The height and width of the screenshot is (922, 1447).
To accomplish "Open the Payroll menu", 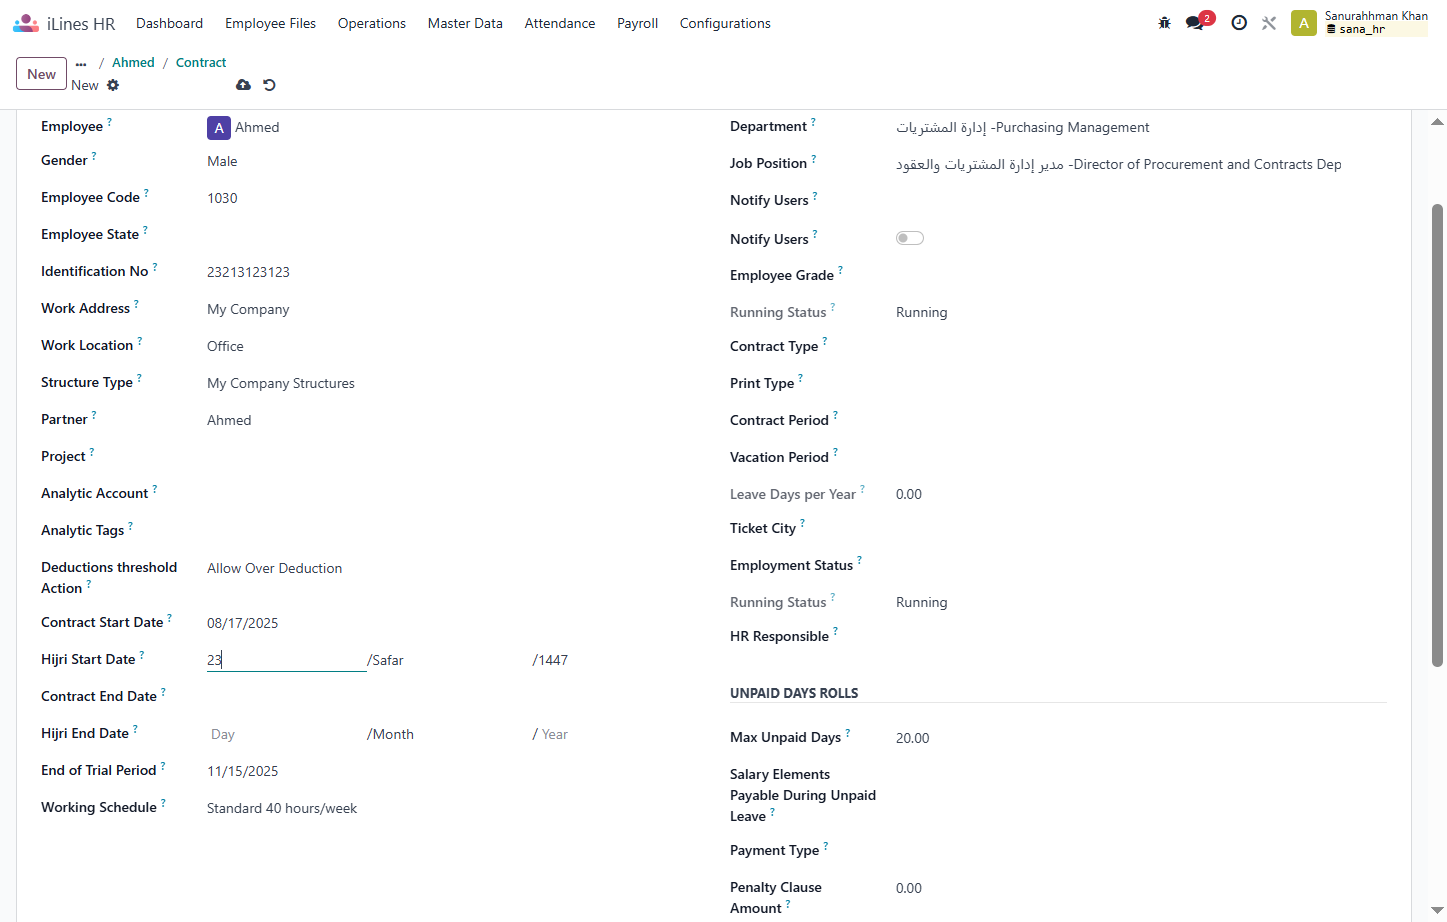I will pyautogui.click(x=637, y=23).
